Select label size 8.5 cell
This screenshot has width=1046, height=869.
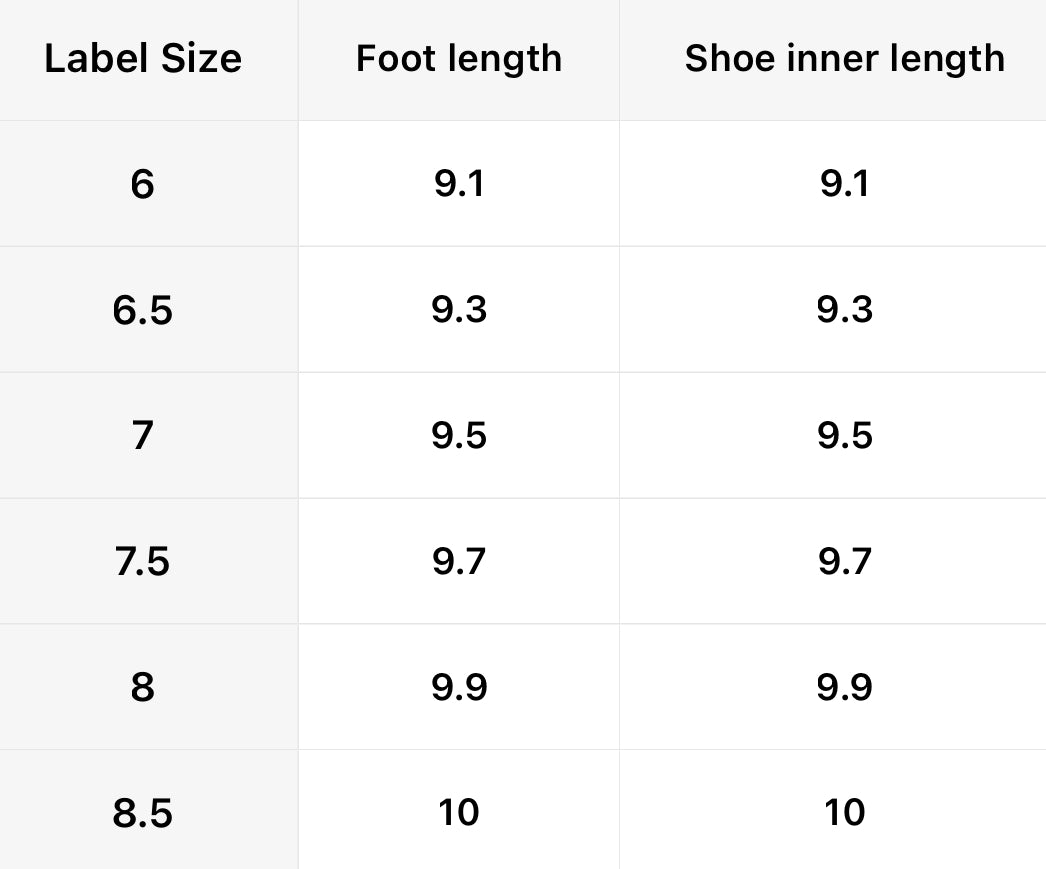143,813
